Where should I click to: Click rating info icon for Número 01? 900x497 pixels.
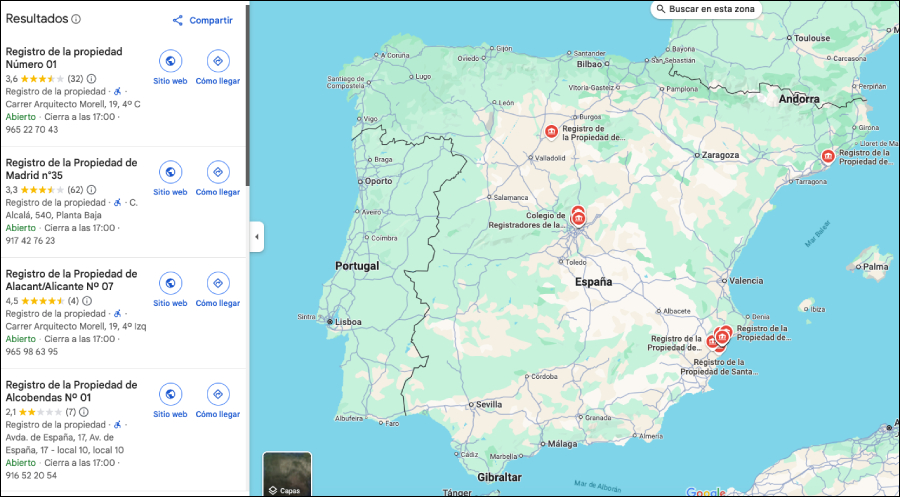point(91,79)
